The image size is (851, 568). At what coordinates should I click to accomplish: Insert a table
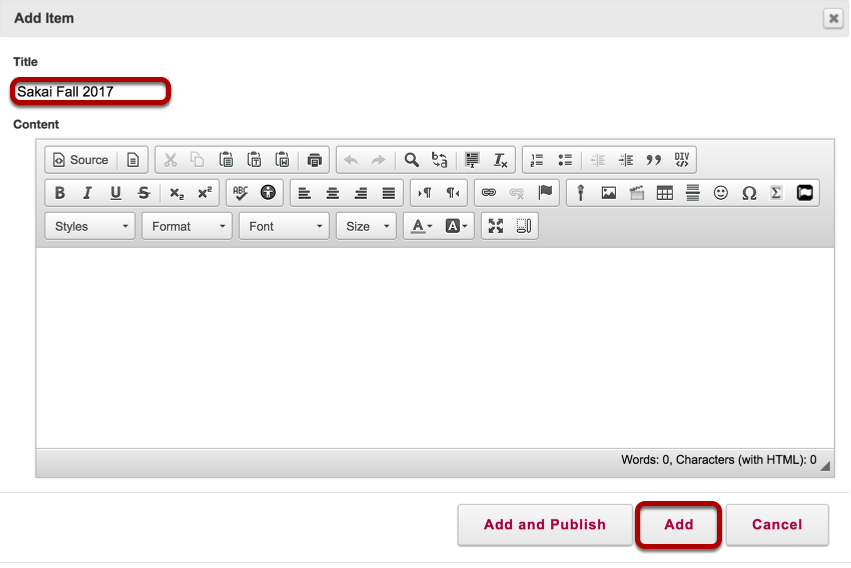point(665,193)
